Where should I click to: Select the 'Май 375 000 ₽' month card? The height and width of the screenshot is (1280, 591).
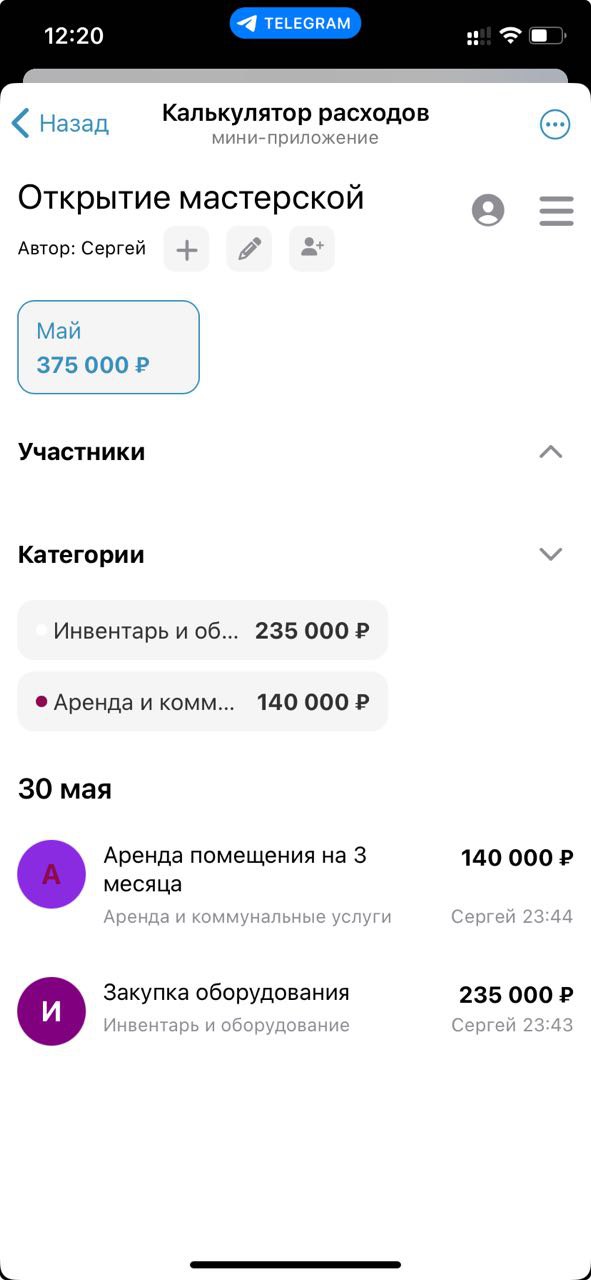(108, 347)
